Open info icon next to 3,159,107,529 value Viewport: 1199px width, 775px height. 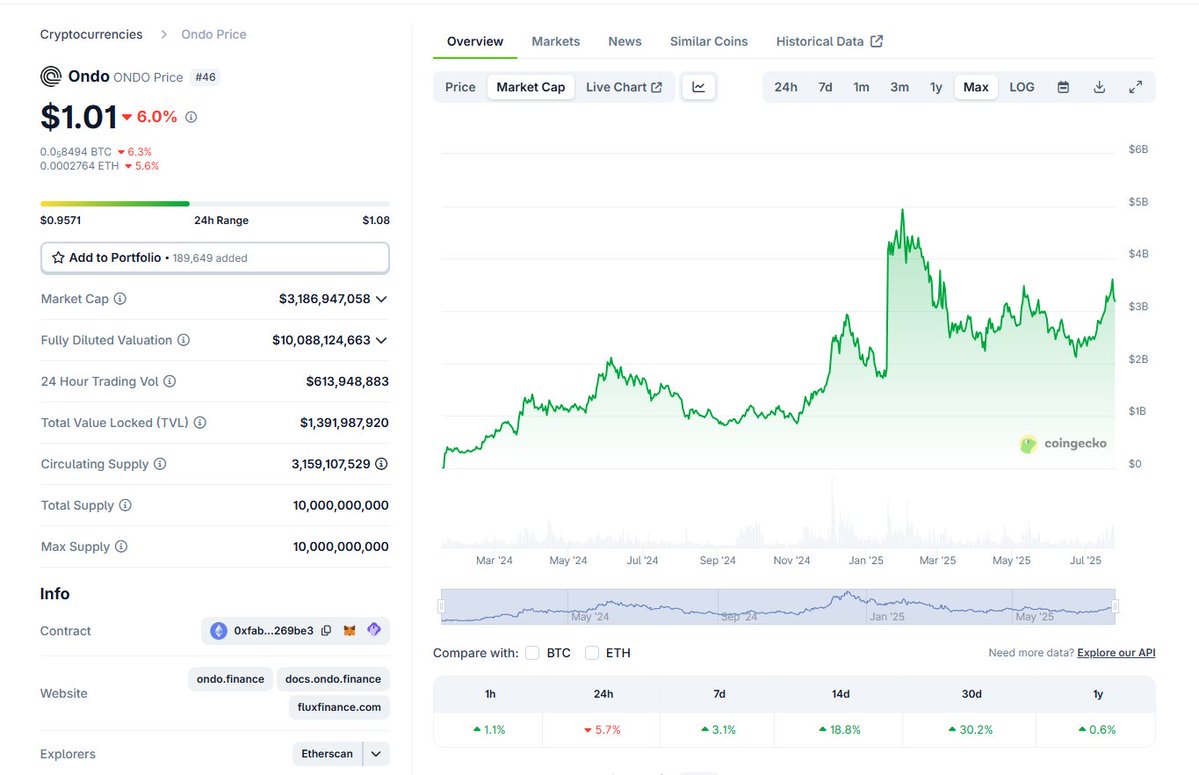point(382,464)
